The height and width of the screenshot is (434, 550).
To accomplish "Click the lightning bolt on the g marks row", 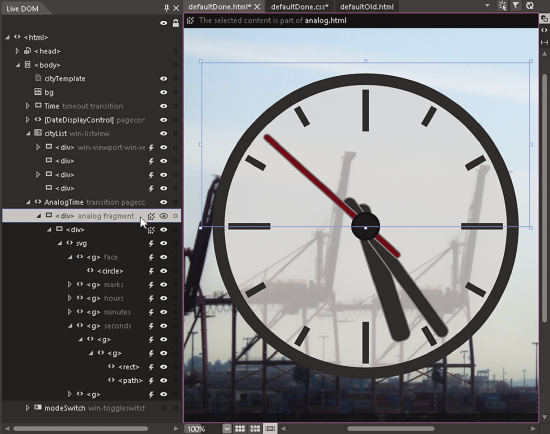I will (151, 285).
